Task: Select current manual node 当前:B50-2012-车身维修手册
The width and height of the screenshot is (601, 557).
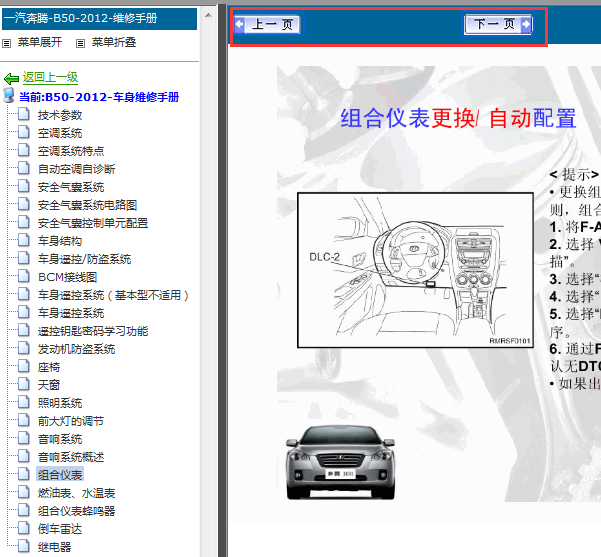Action: pyautogui.click(x=99, y=97)
